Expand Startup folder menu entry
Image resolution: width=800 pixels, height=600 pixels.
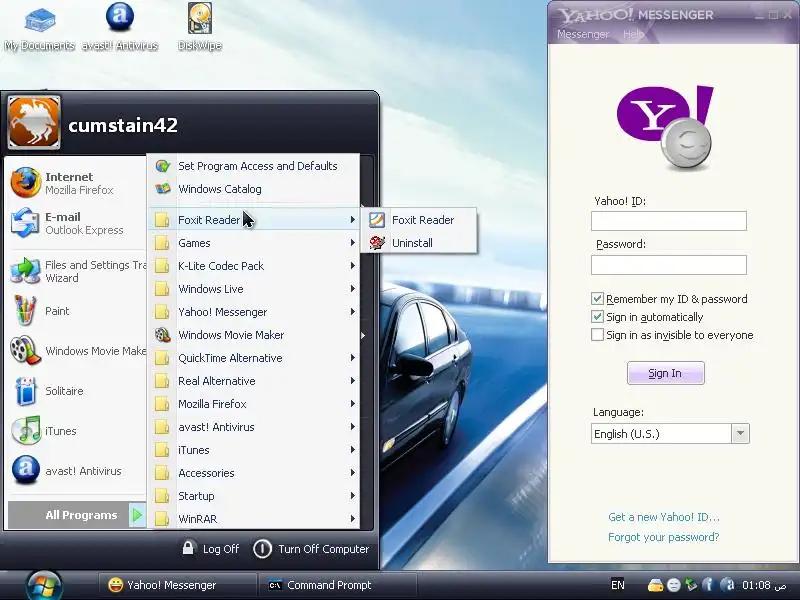click(x=254, y=496)
